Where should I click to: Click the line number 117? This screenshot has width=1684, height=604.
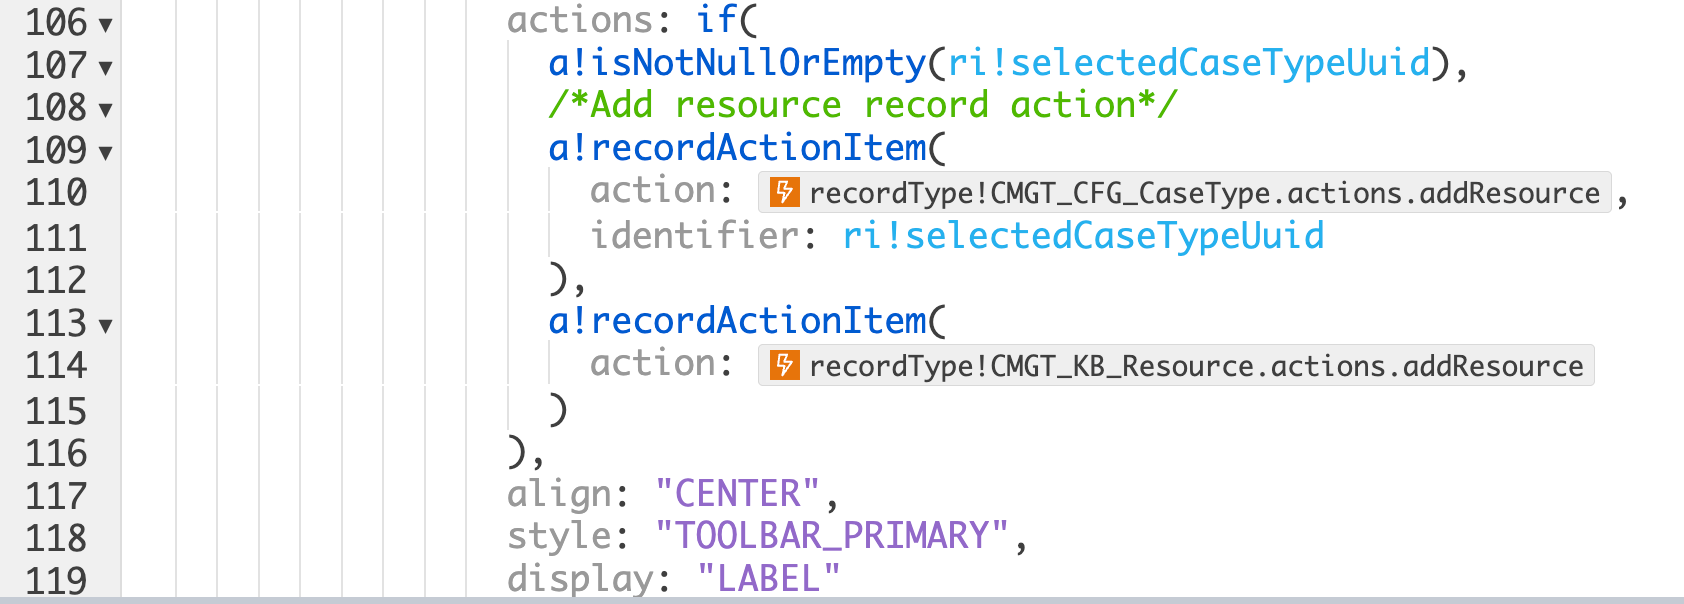point(56,496)
